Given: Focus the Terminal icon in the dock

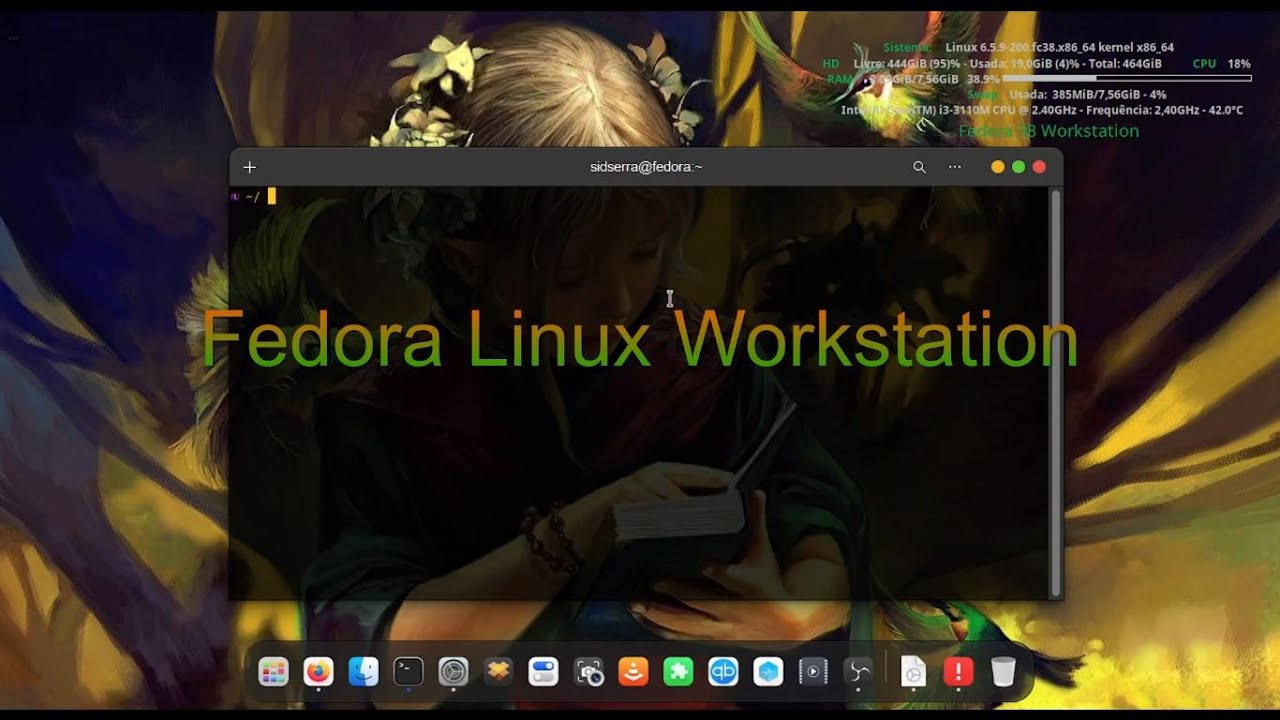Looking at the screenshot, I should pos(408,672).
